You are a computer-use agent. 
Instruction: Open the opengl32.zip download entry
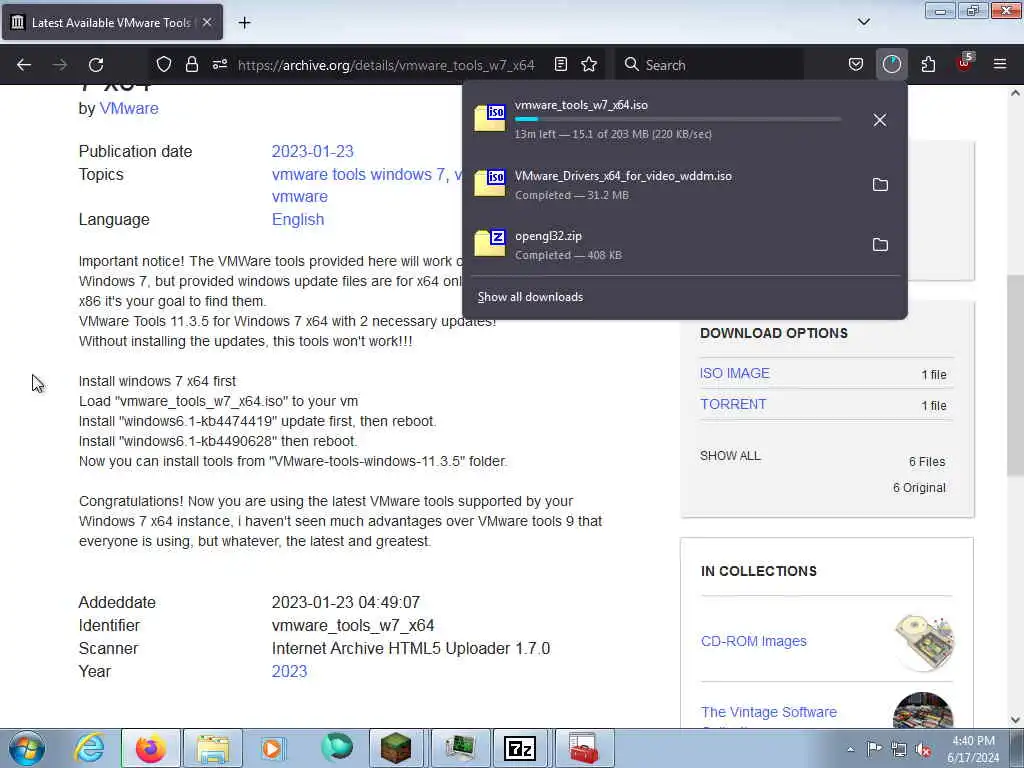pyautogui.click(x=665, y=245)
